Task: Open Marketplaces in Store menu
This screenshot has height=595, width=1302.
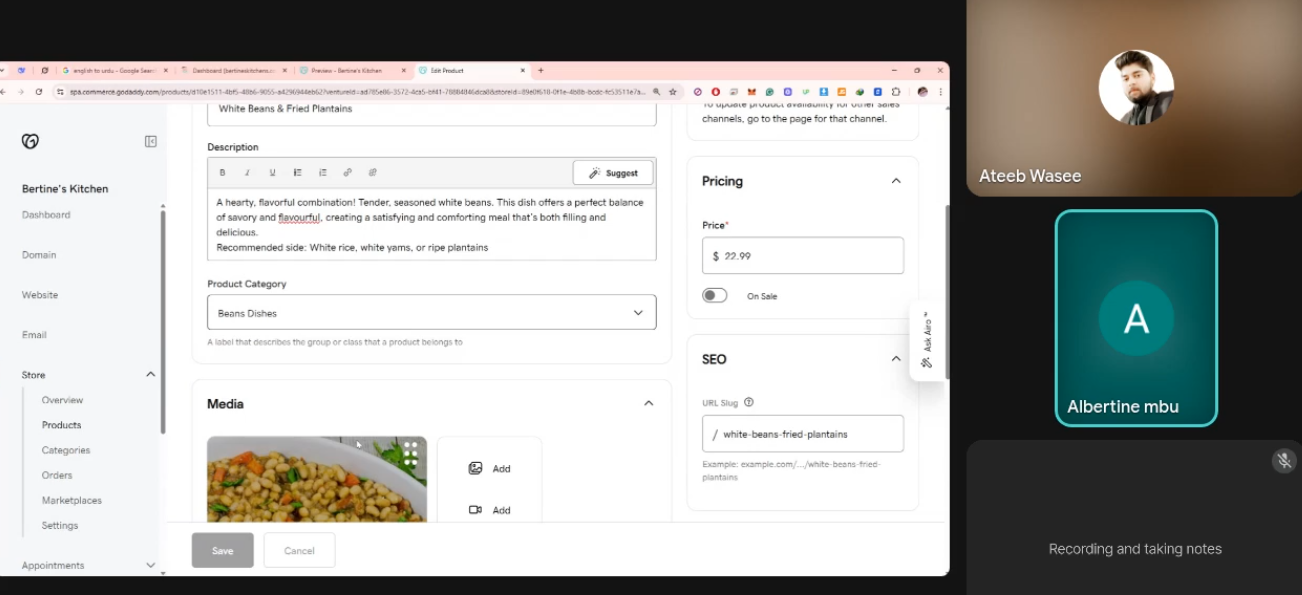Action: click(x=72, y=499)
